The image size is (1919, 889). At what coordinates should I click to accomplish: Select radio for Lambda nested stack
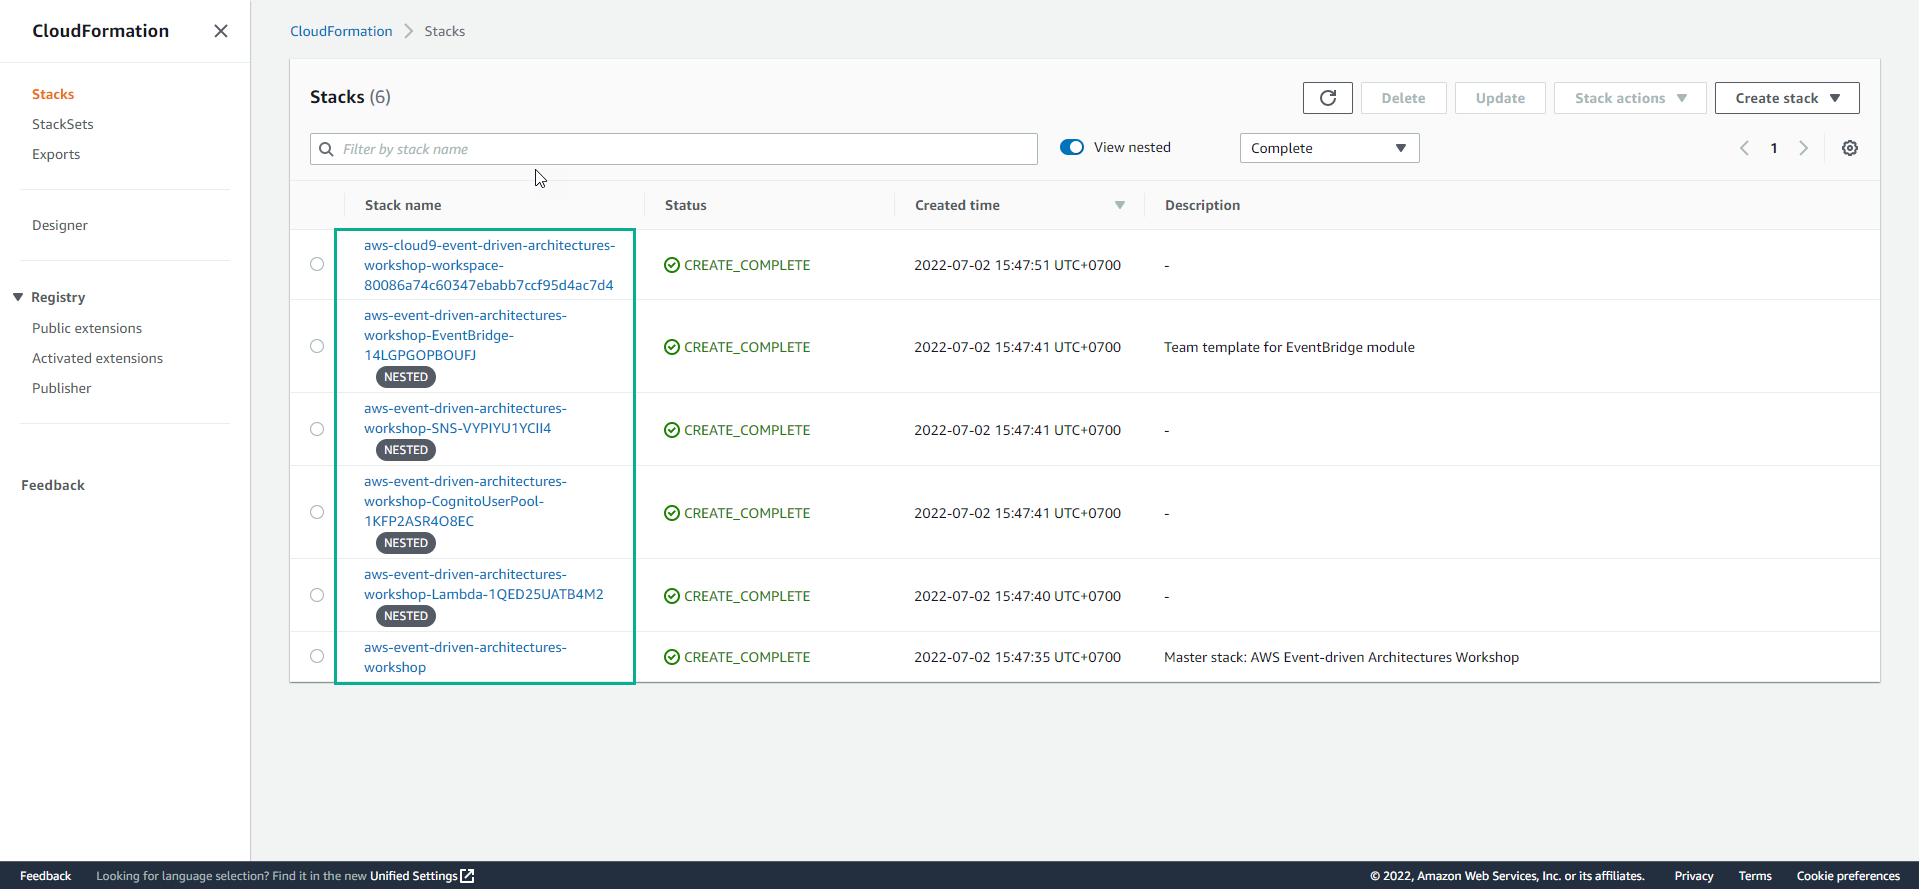click(317, 595)
